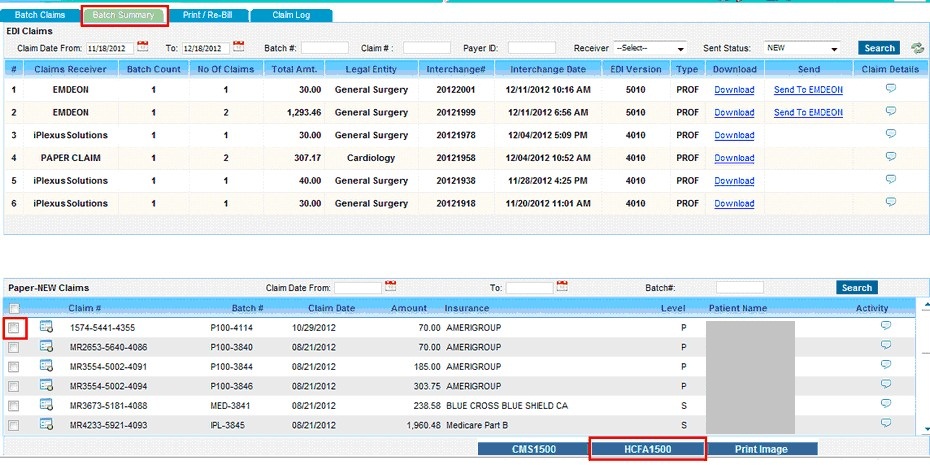
Task: View claim icon for MR3554-5002-4091
Action: (x=46, y=365)
